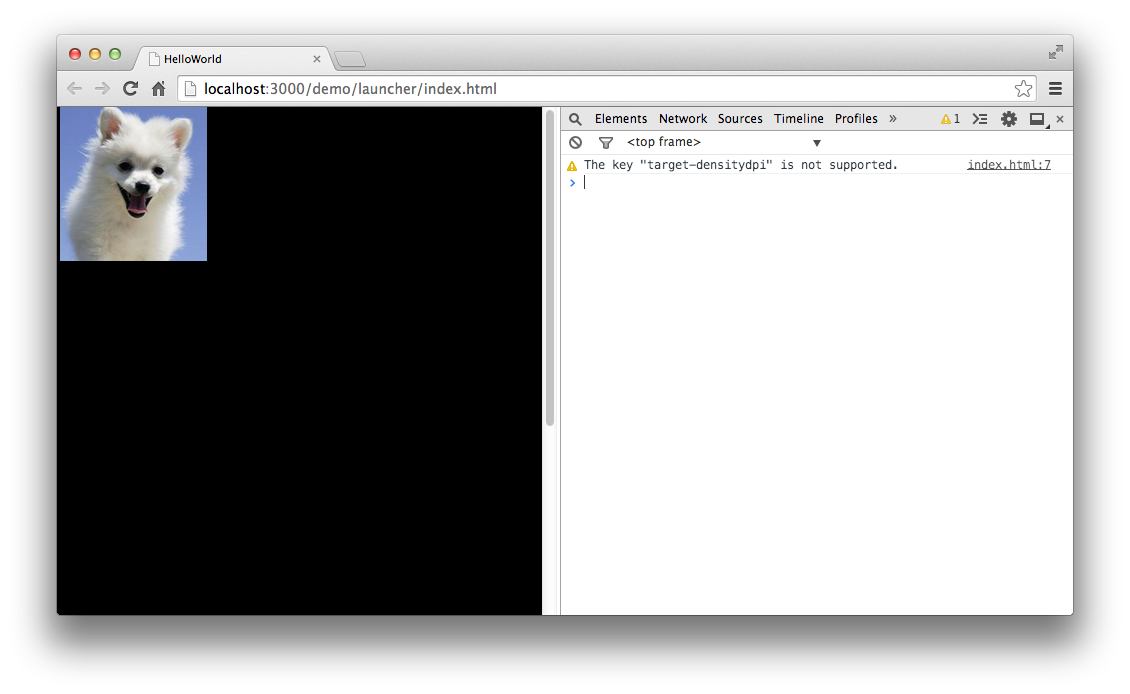Reload the page

point(130,89)
